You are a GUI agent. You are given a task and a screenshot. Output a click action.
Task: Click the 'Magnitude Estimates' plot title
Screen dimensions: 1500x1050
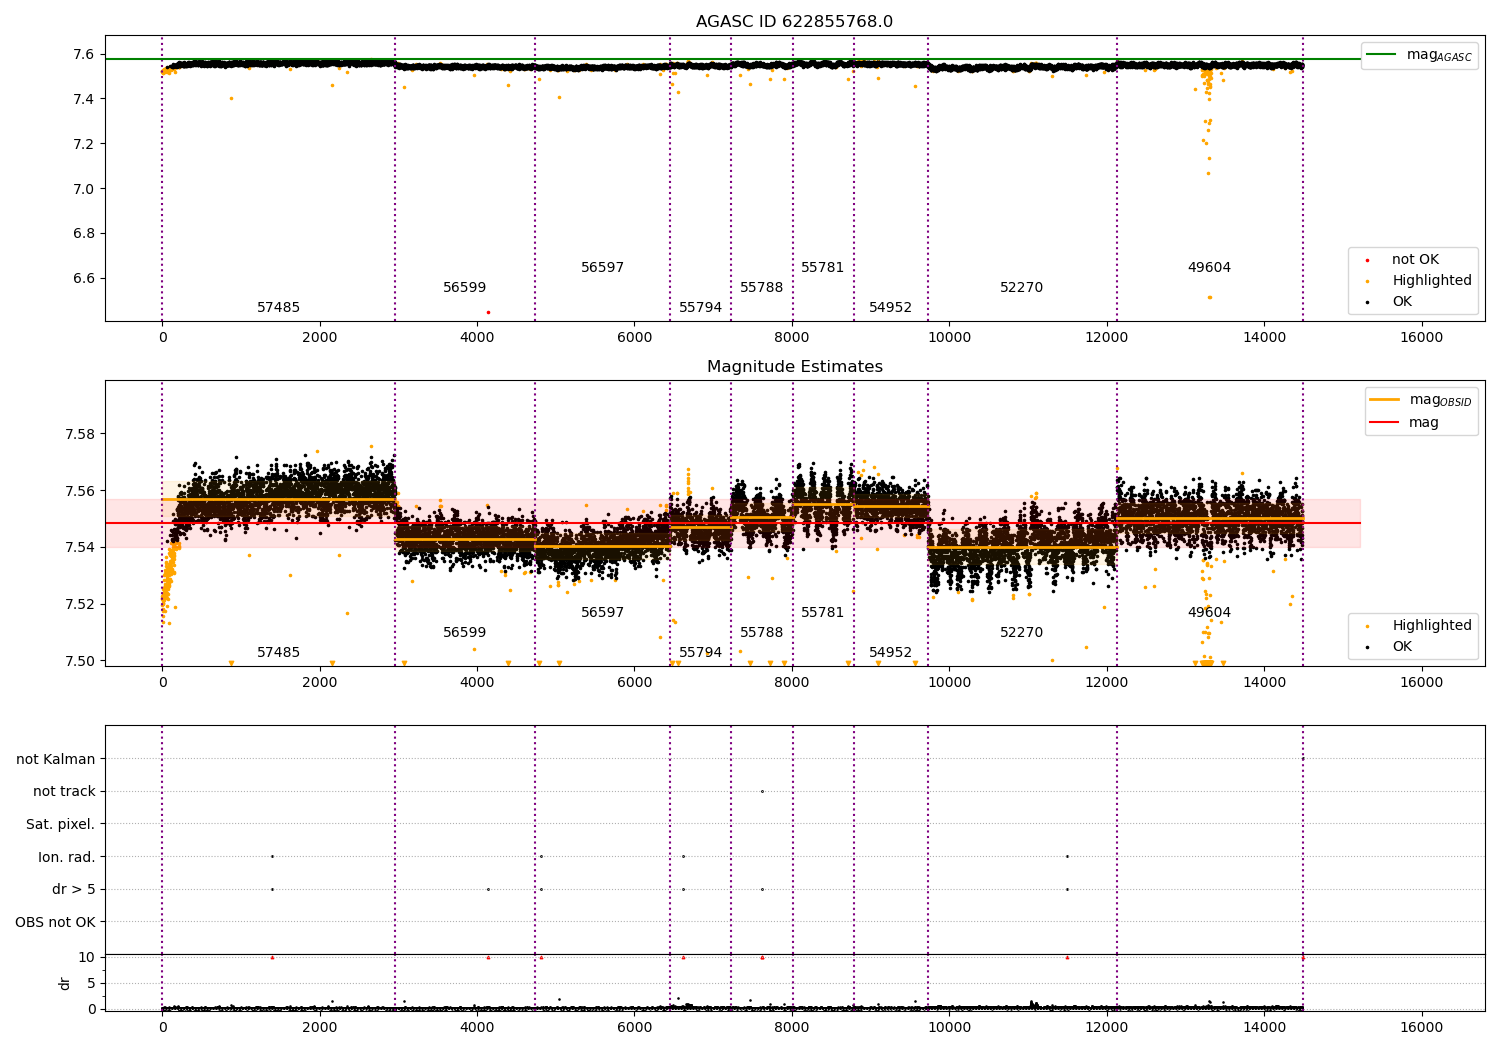[794, 367]
